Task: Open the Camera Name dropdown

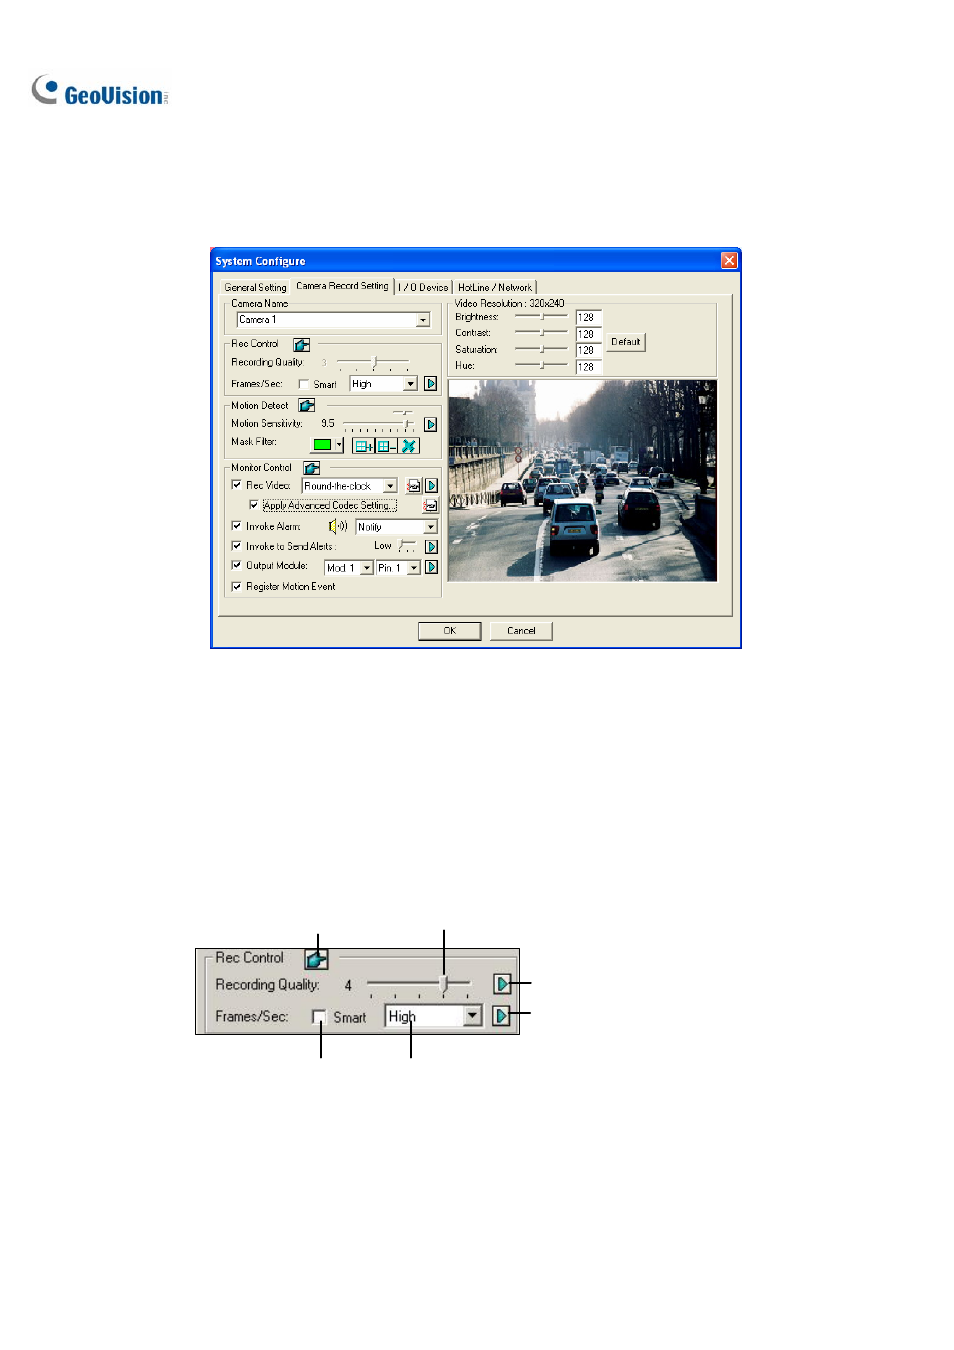Action: (x=423, y=320)
